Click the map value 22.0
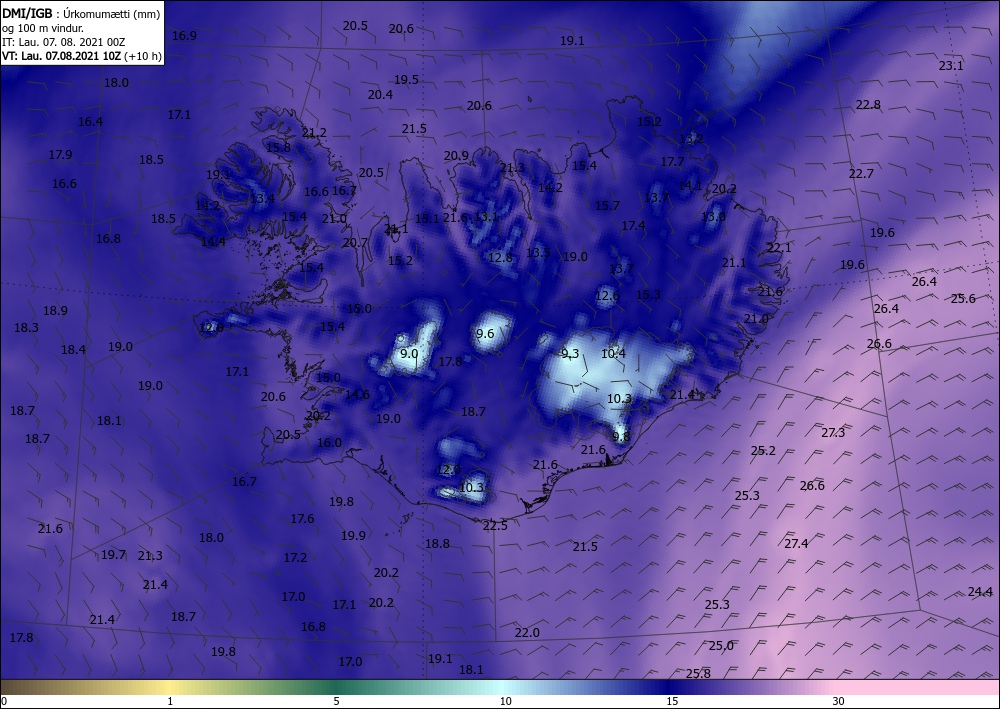This screenshot has width=1000, height=709. 527,632
